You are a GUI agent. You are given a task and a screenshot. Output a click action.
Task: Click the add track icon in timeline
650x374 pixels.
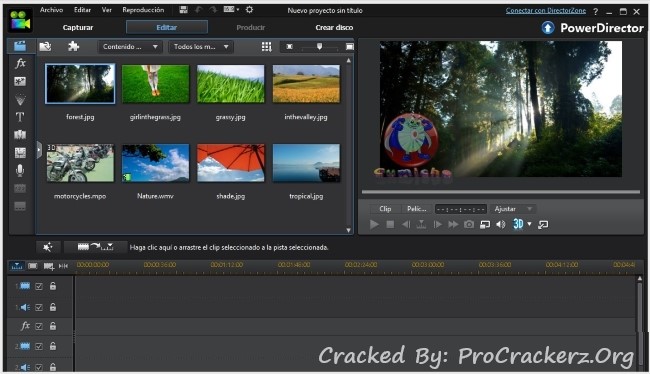pos(49,266)
